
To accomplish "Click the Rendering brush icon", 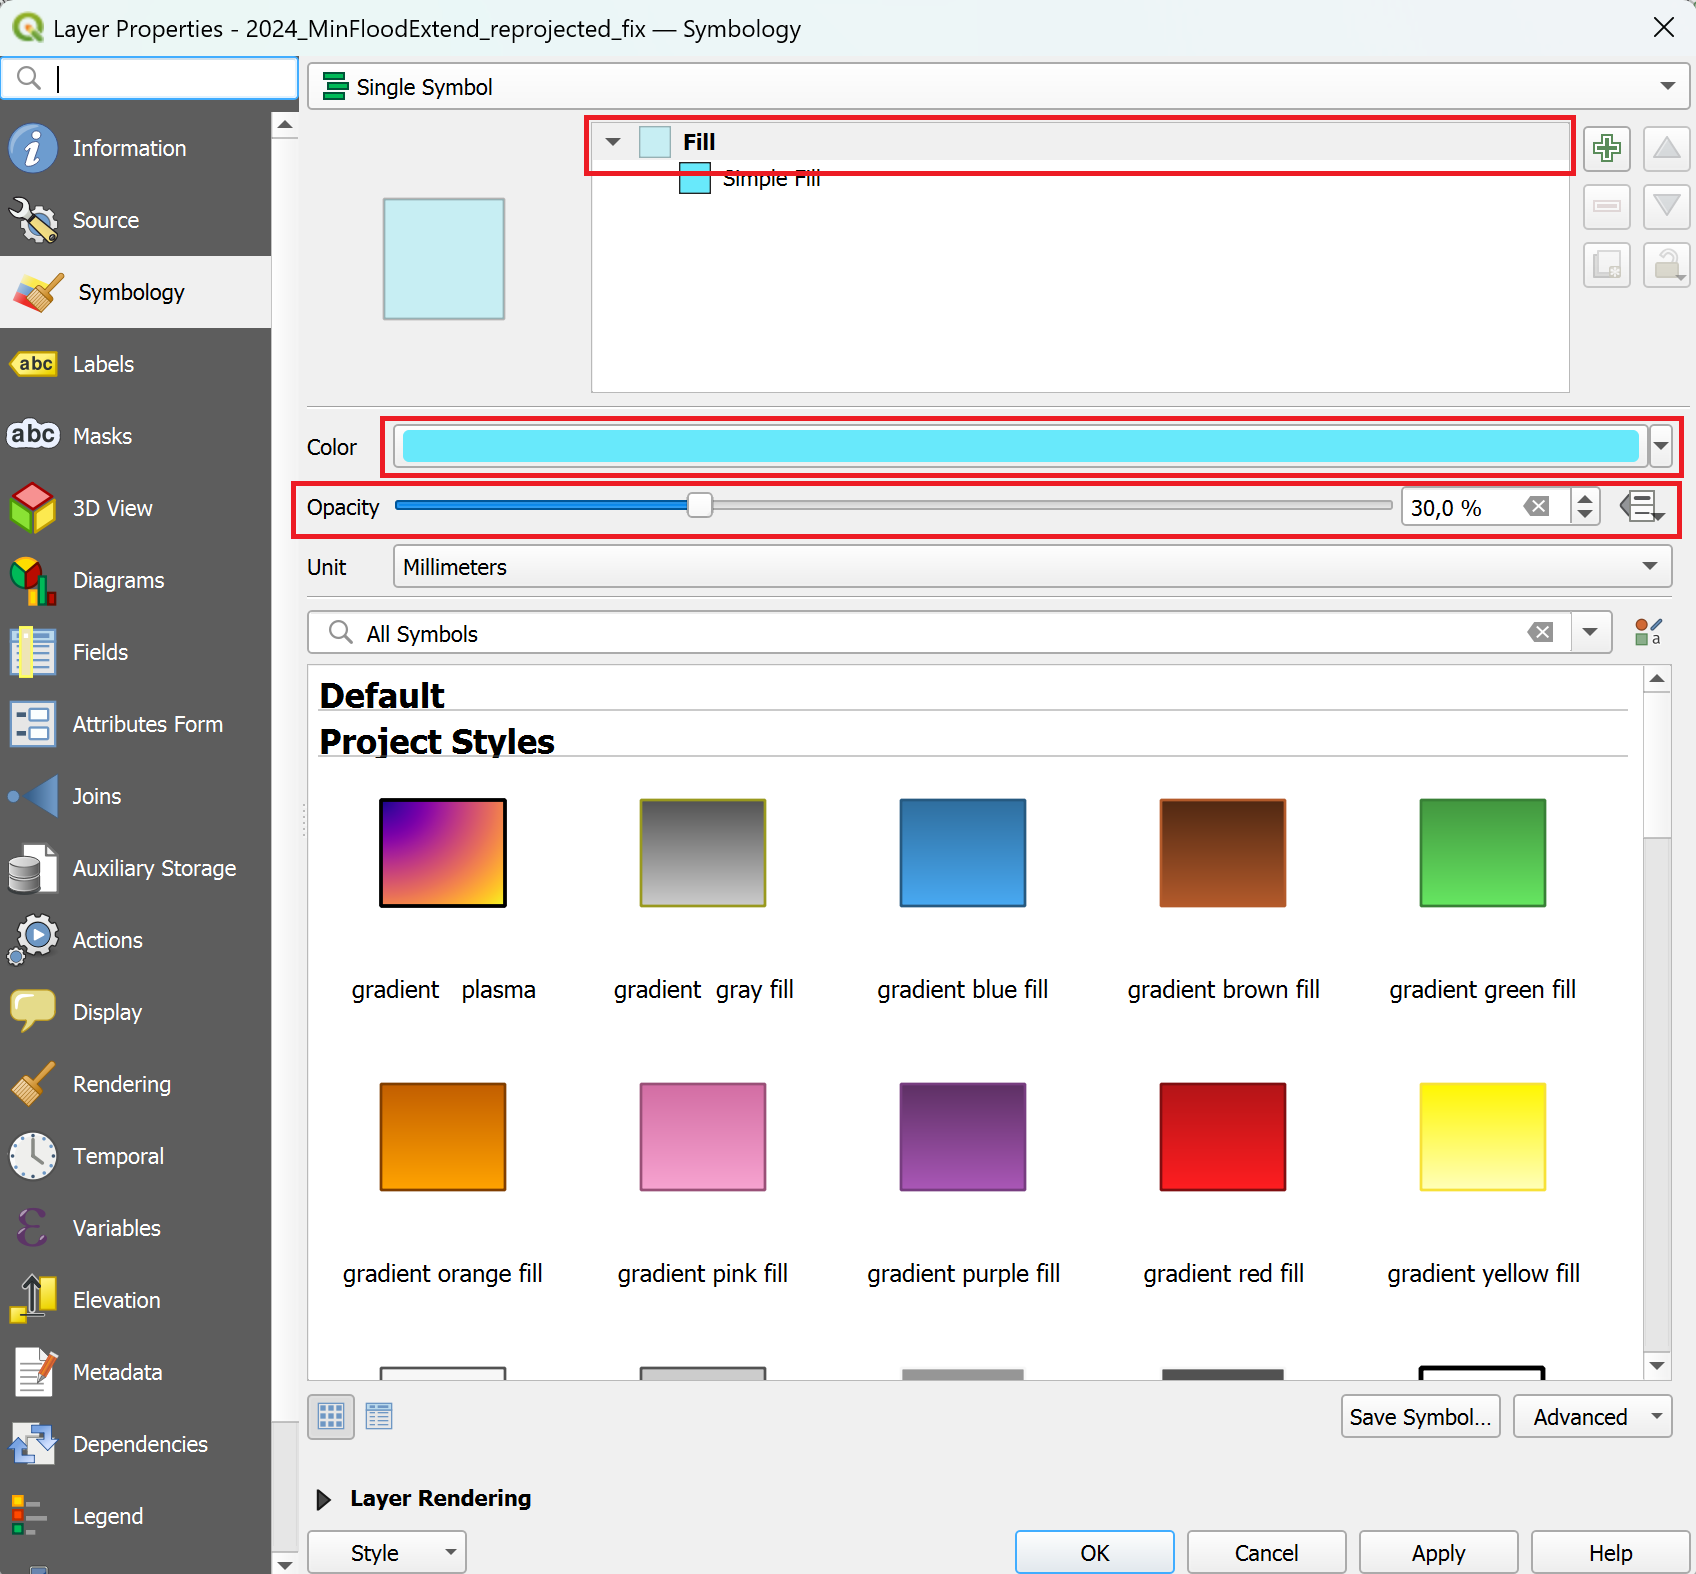I will (33, 1084).
